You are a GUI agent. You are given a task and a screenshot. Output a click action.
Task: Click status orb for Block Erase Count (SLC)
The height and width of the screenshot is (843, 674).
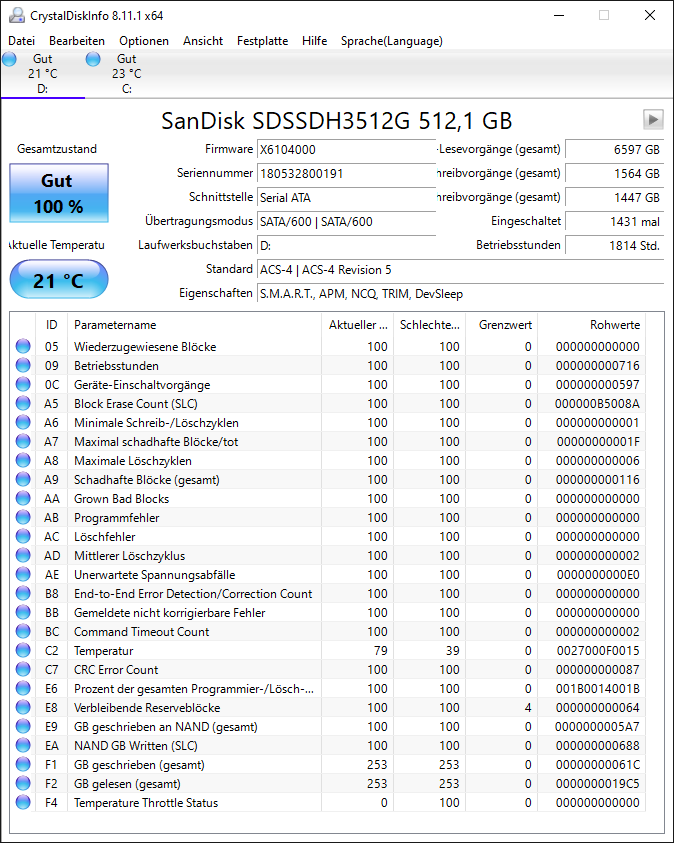pyautogui.click(x=23, y=403)
